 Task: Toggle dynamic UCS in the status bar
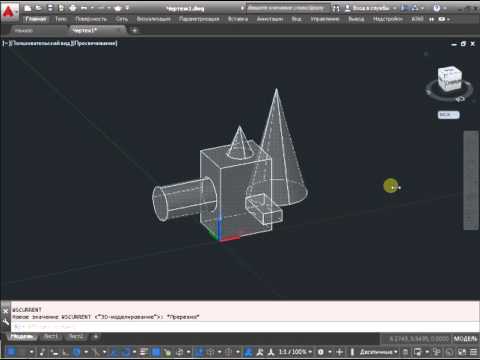click(200, 352)
